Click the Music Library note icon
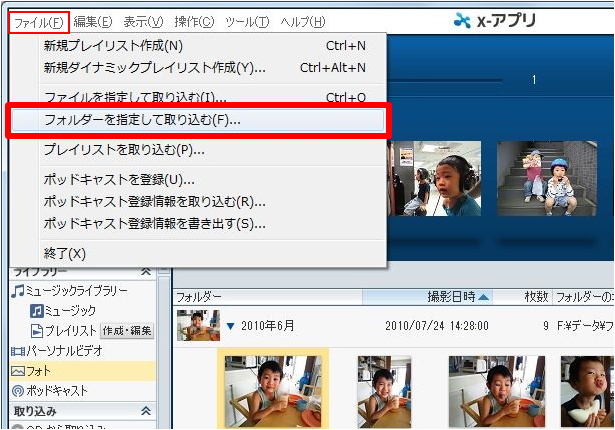 (x=17, y=291)
